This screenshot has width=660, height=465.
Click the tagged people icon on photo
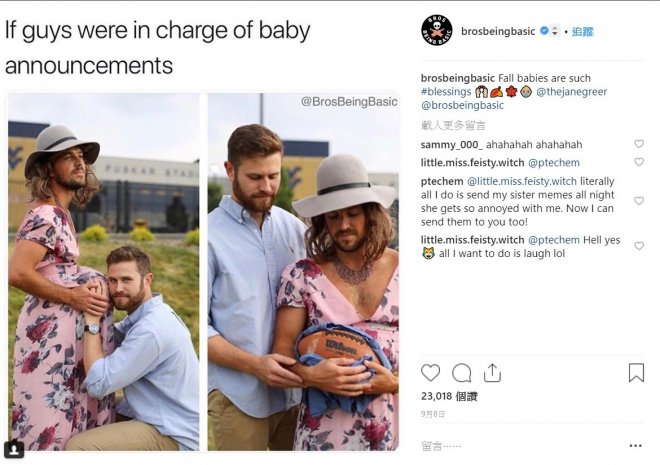[x=14, y=449]
